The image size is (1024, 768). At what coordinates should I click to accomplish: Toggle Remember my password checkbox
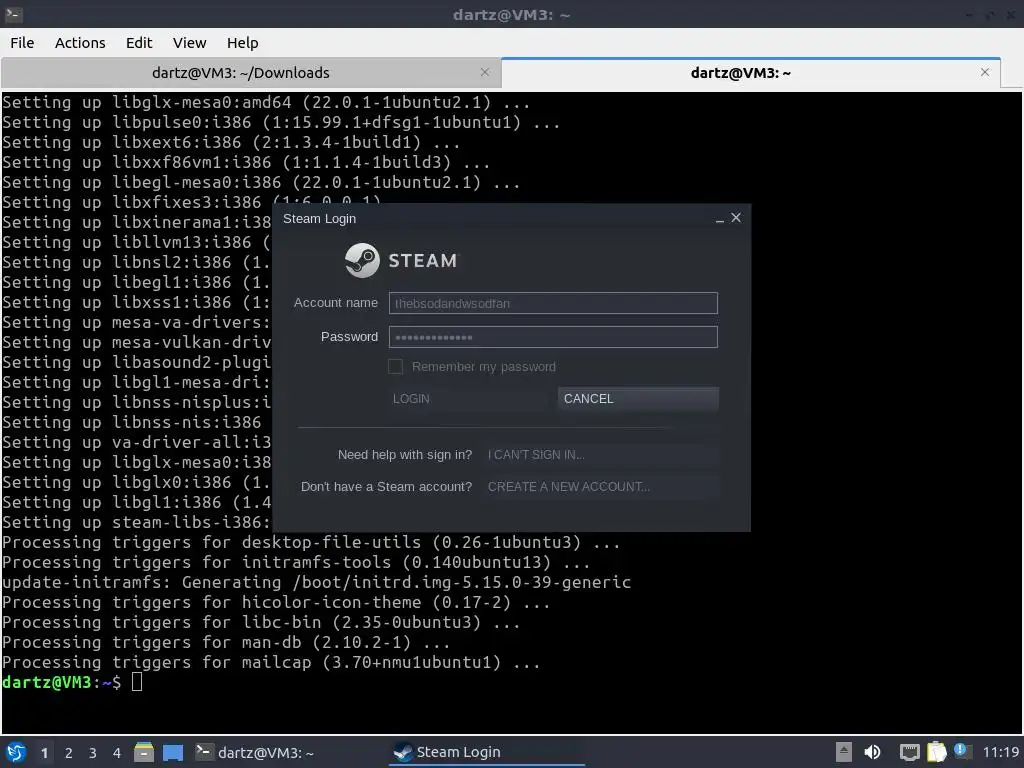[395, 366]
